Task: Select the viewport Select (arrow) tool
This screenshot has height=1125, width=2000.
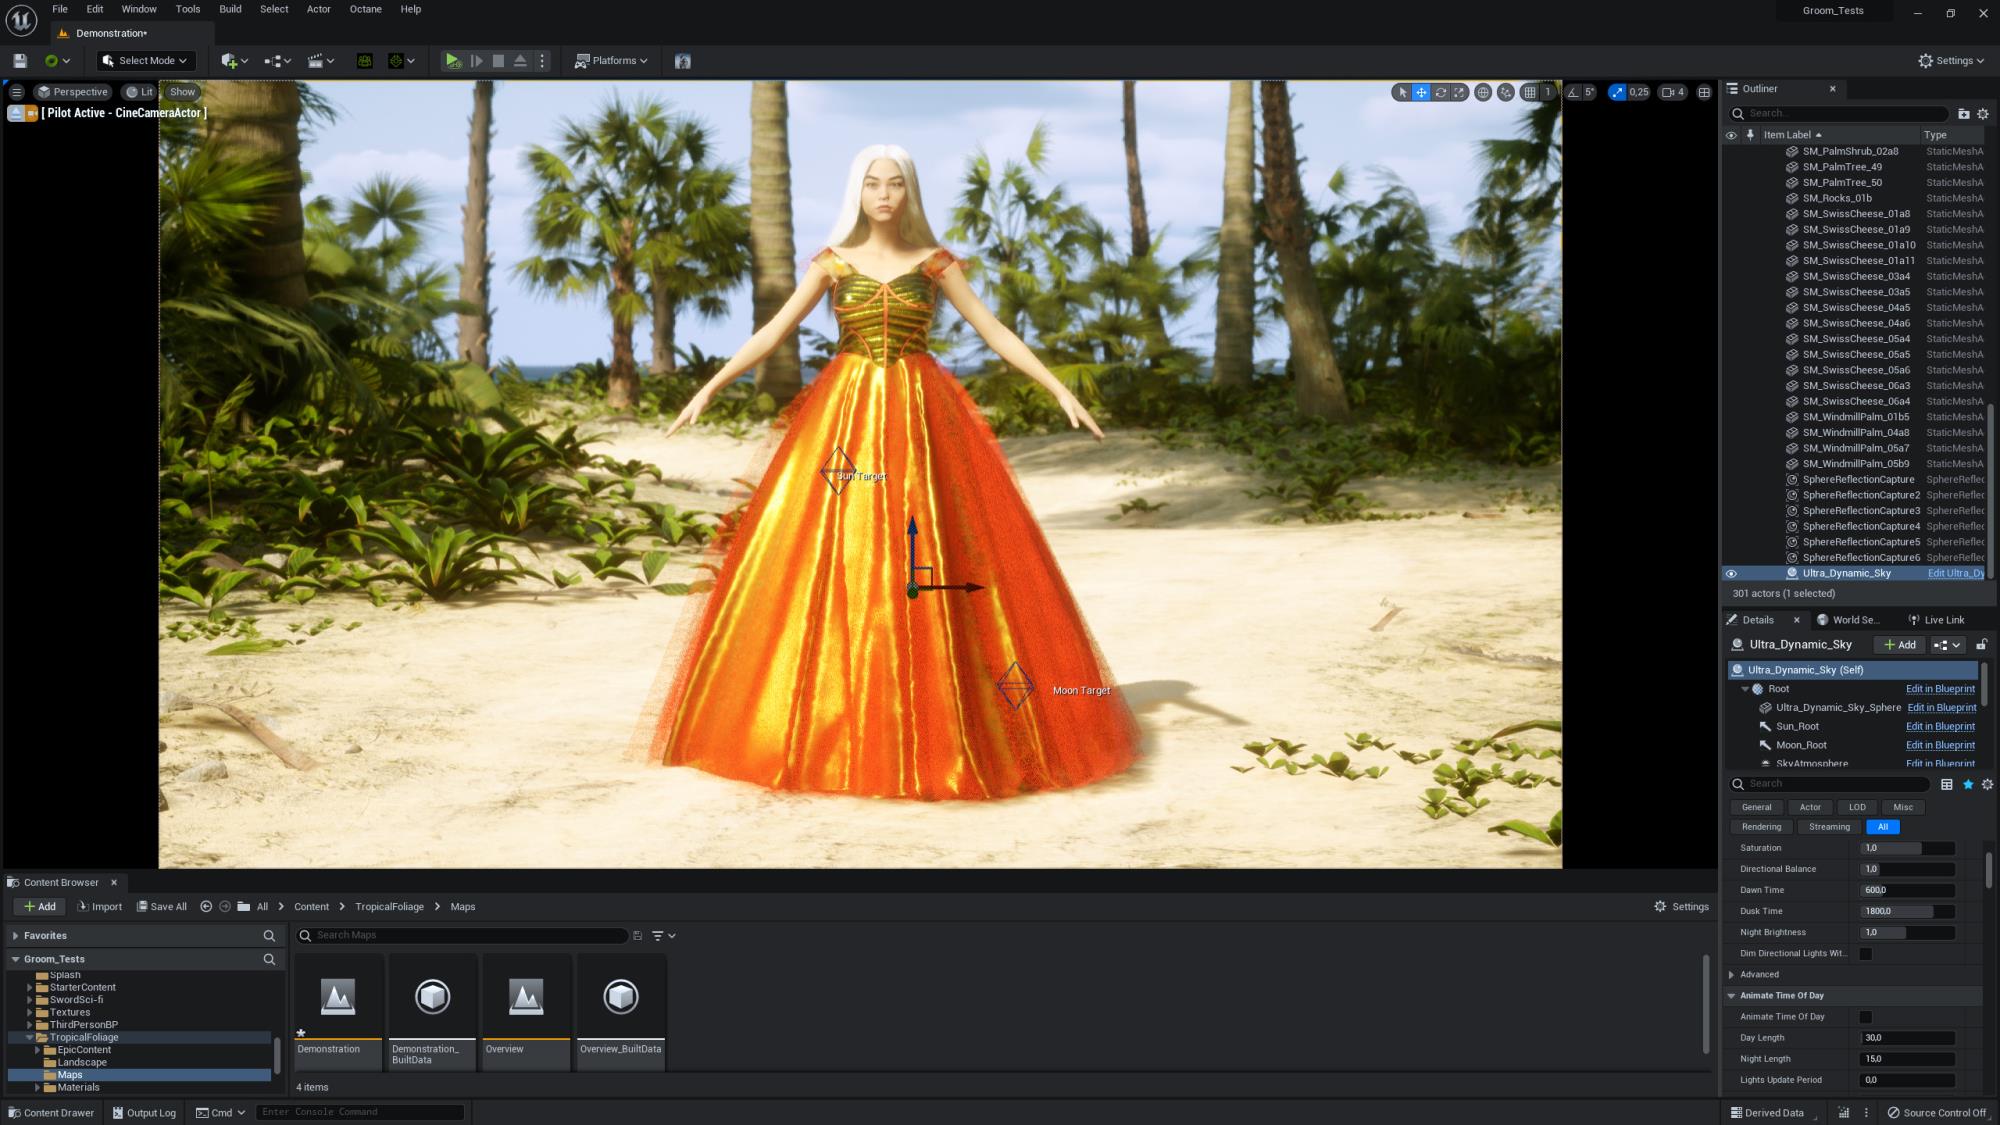Action: 1402,92
